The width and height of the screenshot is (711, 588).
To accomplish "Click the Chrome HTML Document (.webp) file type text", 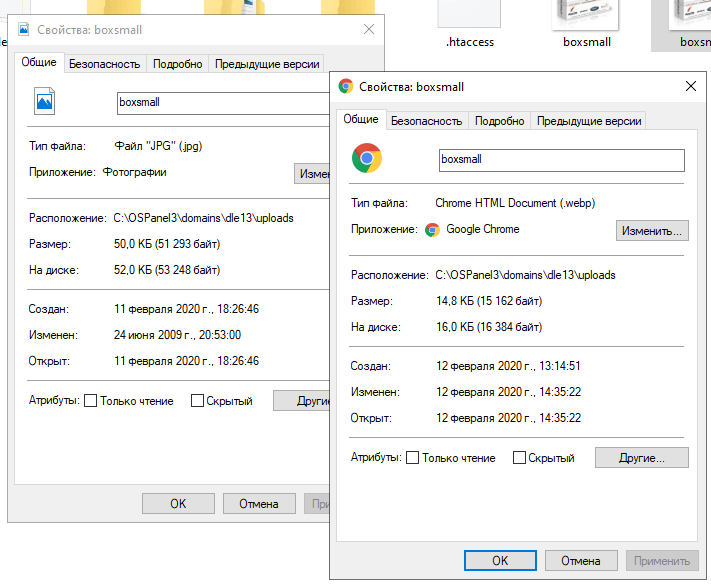I will (x=515, y=203).
